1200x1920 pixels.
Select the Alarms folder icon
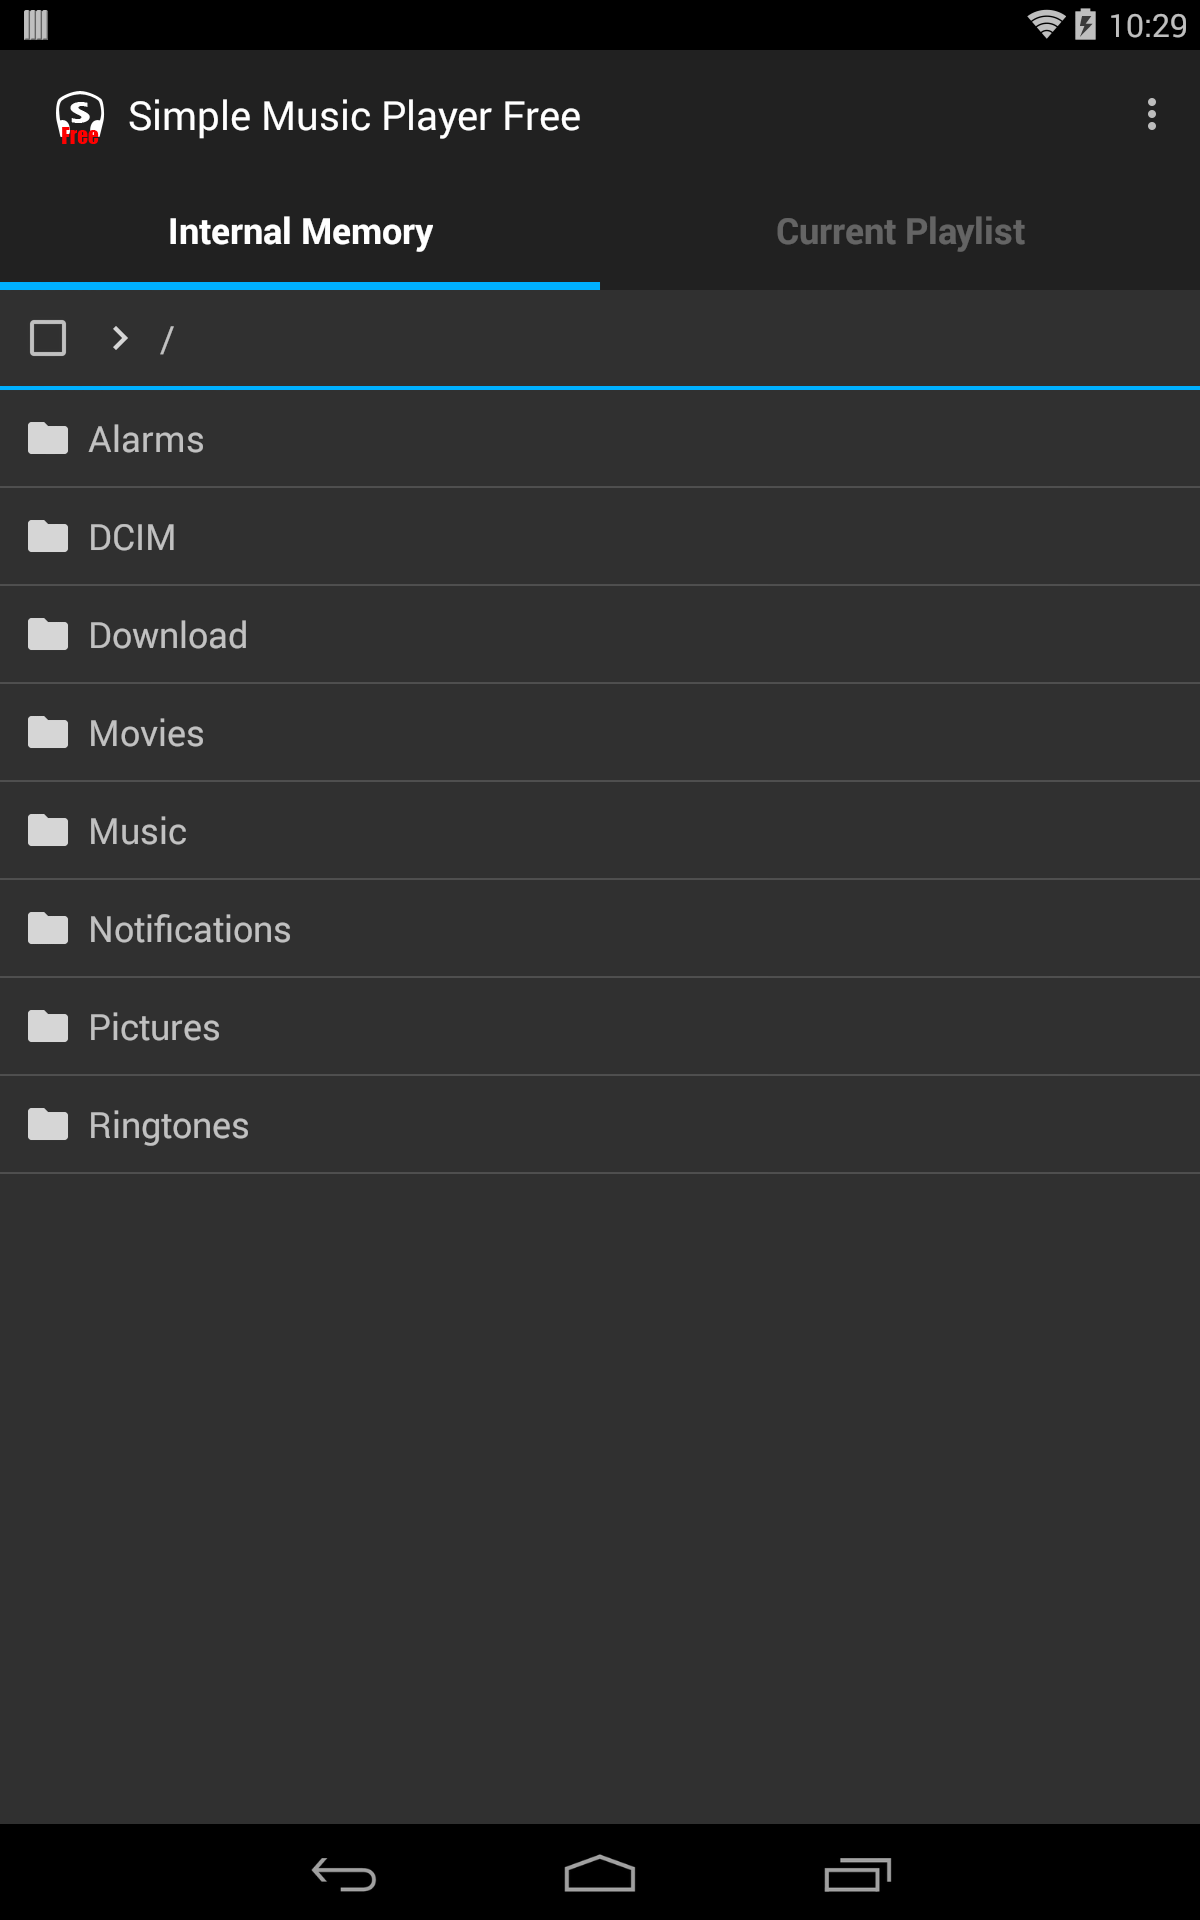[48, 438]
